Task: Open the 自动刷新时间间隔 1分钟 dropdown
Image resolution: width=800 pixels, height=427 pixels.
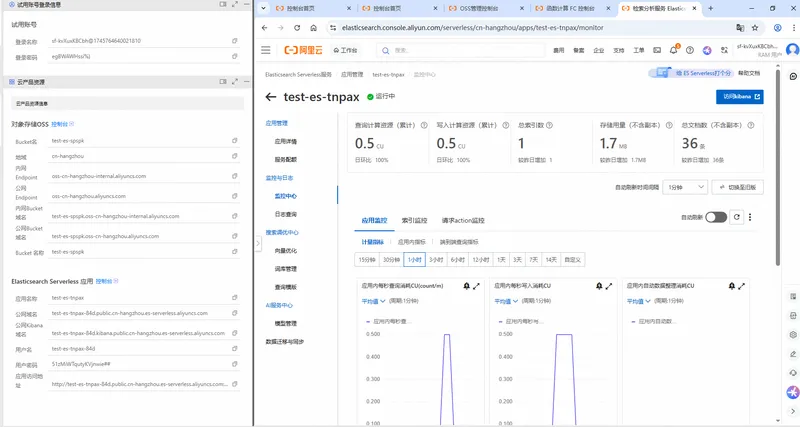Action: 685,187
